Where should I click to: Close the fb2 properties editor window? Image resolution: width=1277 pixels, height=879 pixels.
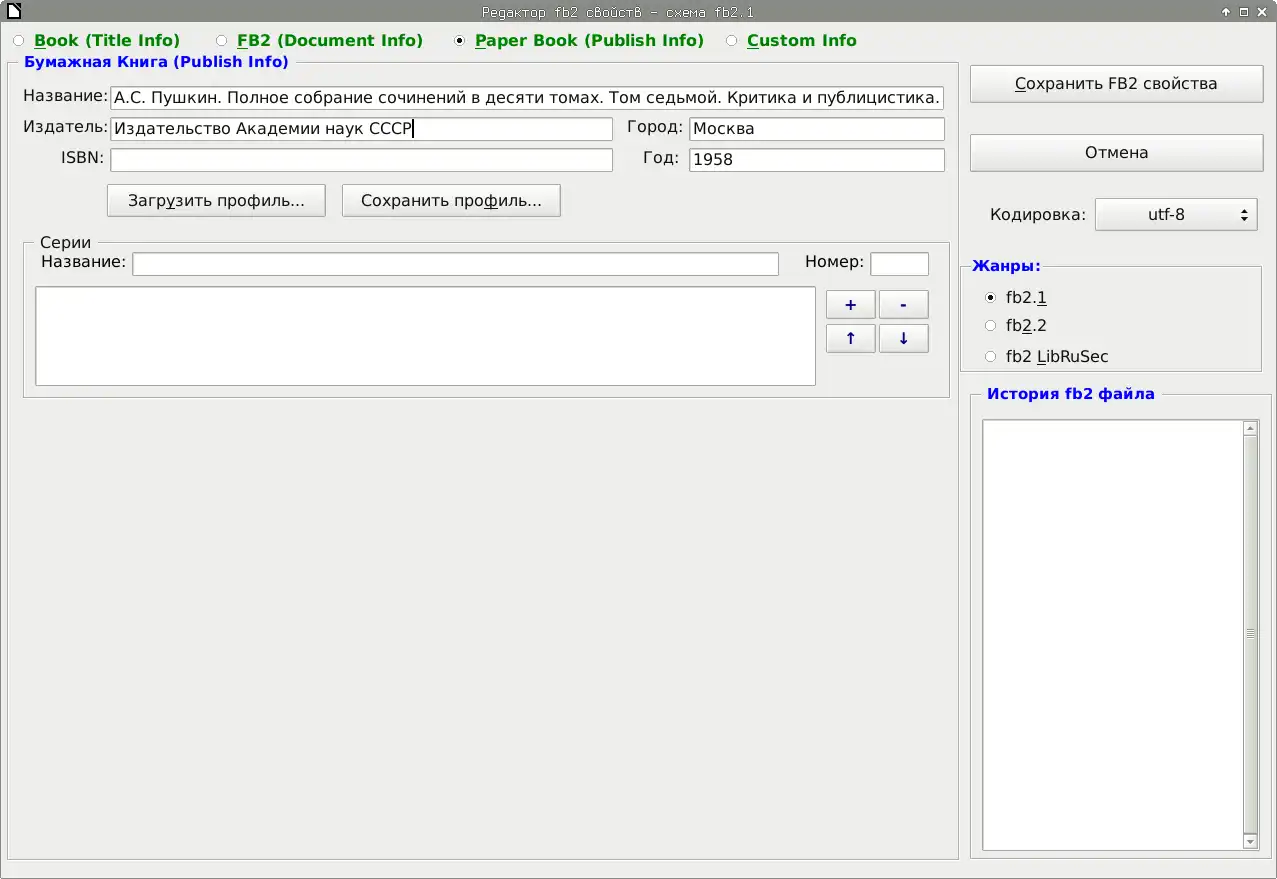pos(1263,12)
